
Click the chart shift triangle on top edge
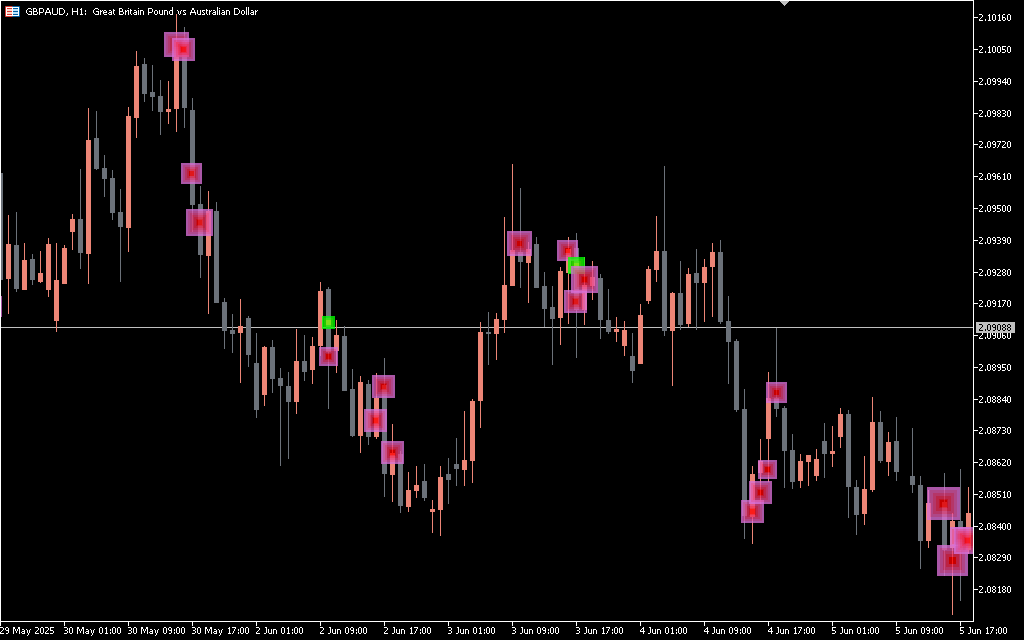pyautogui.click(x=784, y=4)
